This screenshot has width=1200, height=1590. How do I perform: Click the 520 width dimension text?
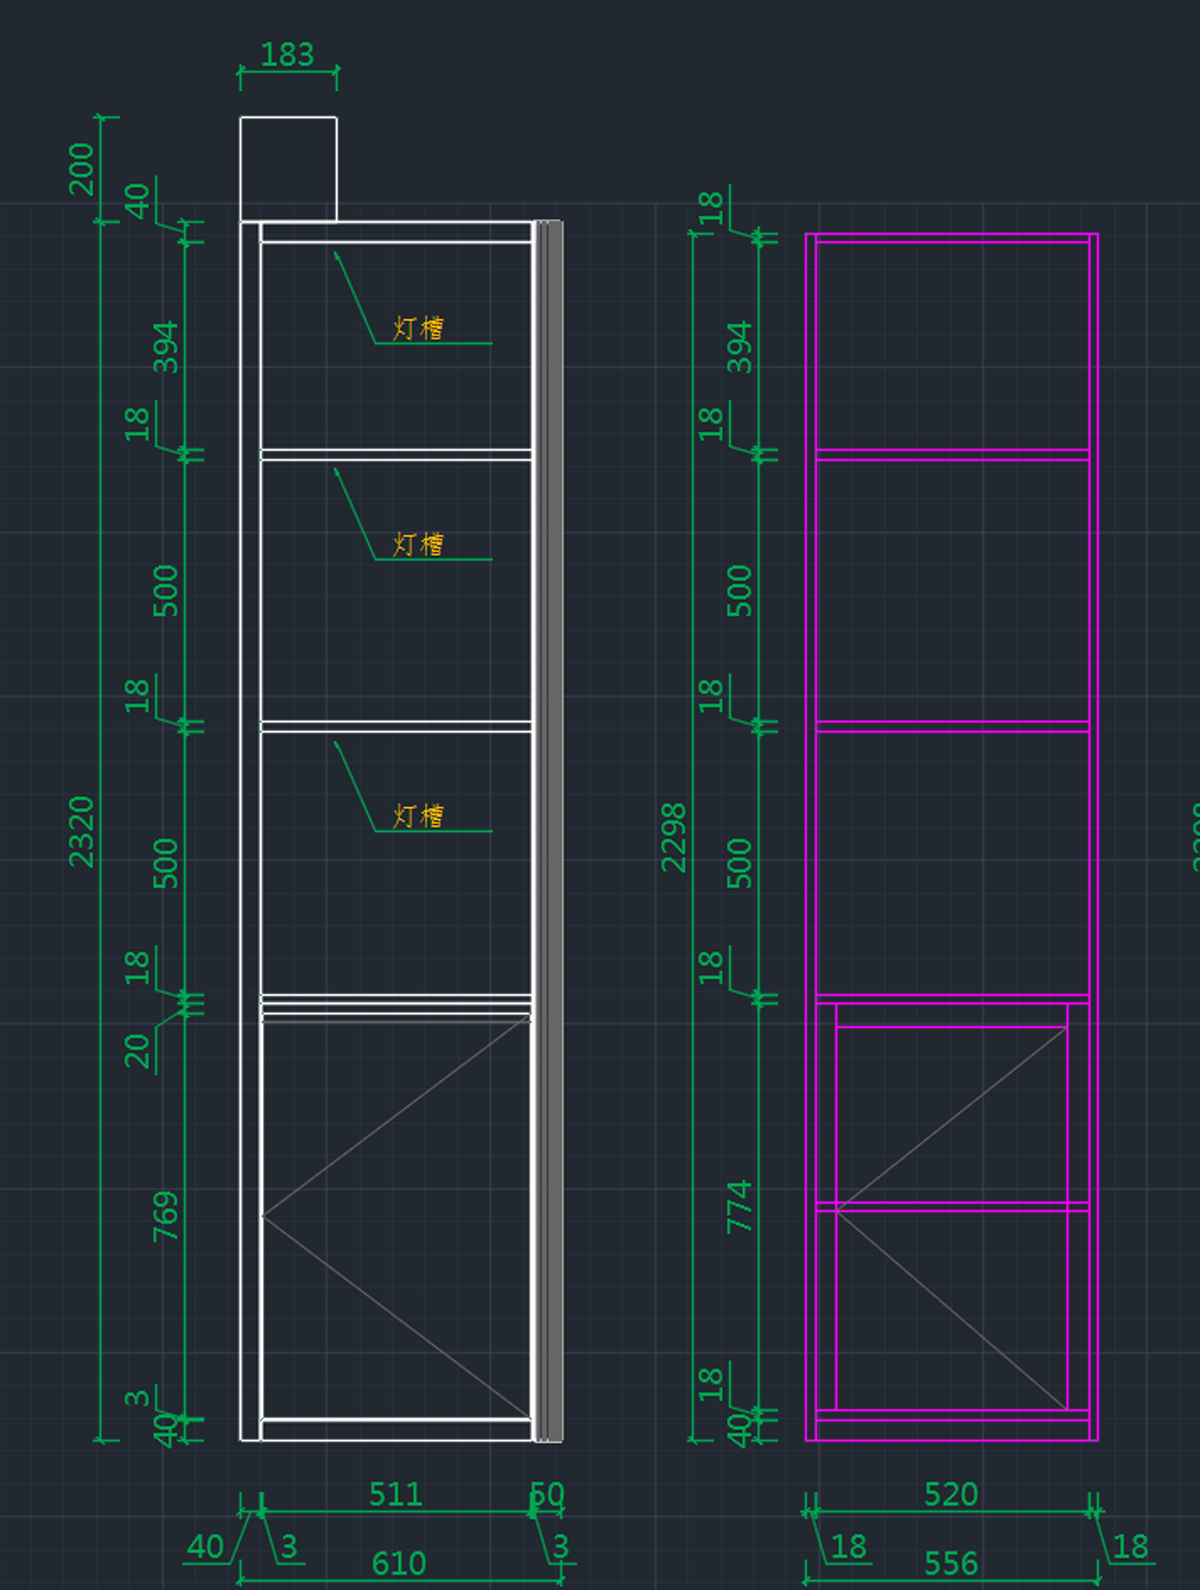pos(950,1494)
